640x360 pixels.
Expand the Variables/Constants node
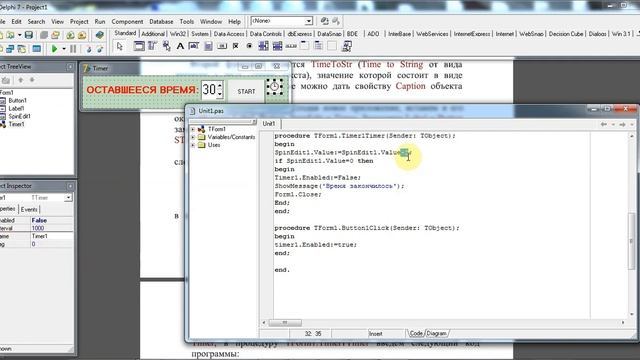[193, 137]
